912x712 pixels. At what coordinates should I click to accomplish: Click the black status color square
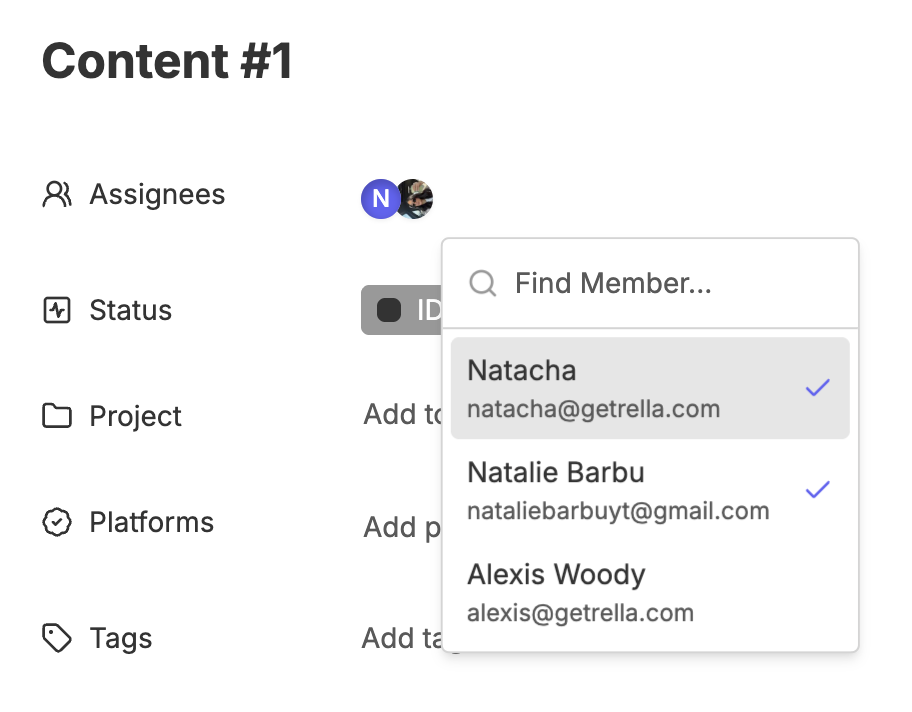click(x=389, y=310)
